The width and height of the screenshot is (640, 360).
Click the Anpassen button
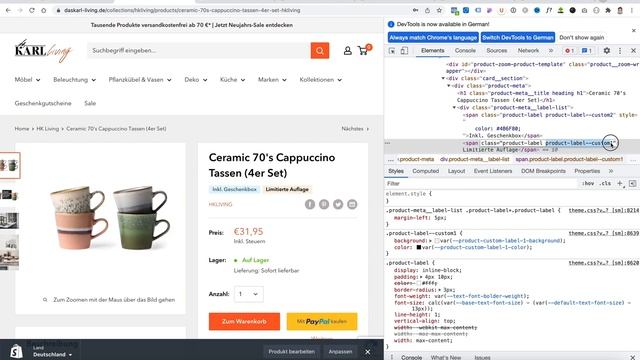pyautogui.click(x=340, y=351)
